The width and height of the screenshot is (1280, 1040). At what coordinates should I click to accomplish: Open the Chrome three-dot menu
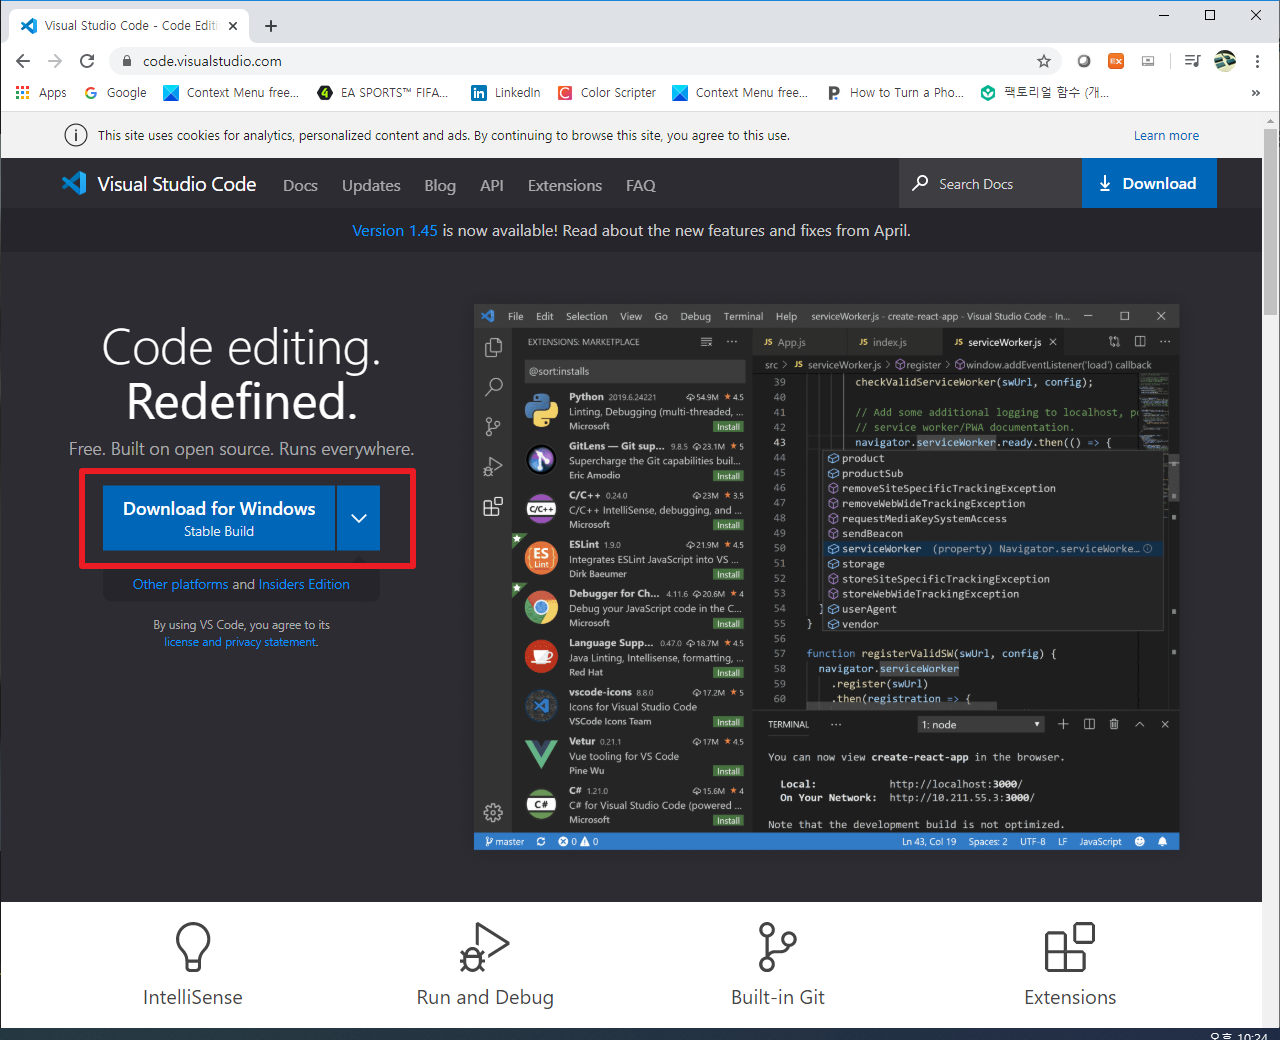[1257, 61]
